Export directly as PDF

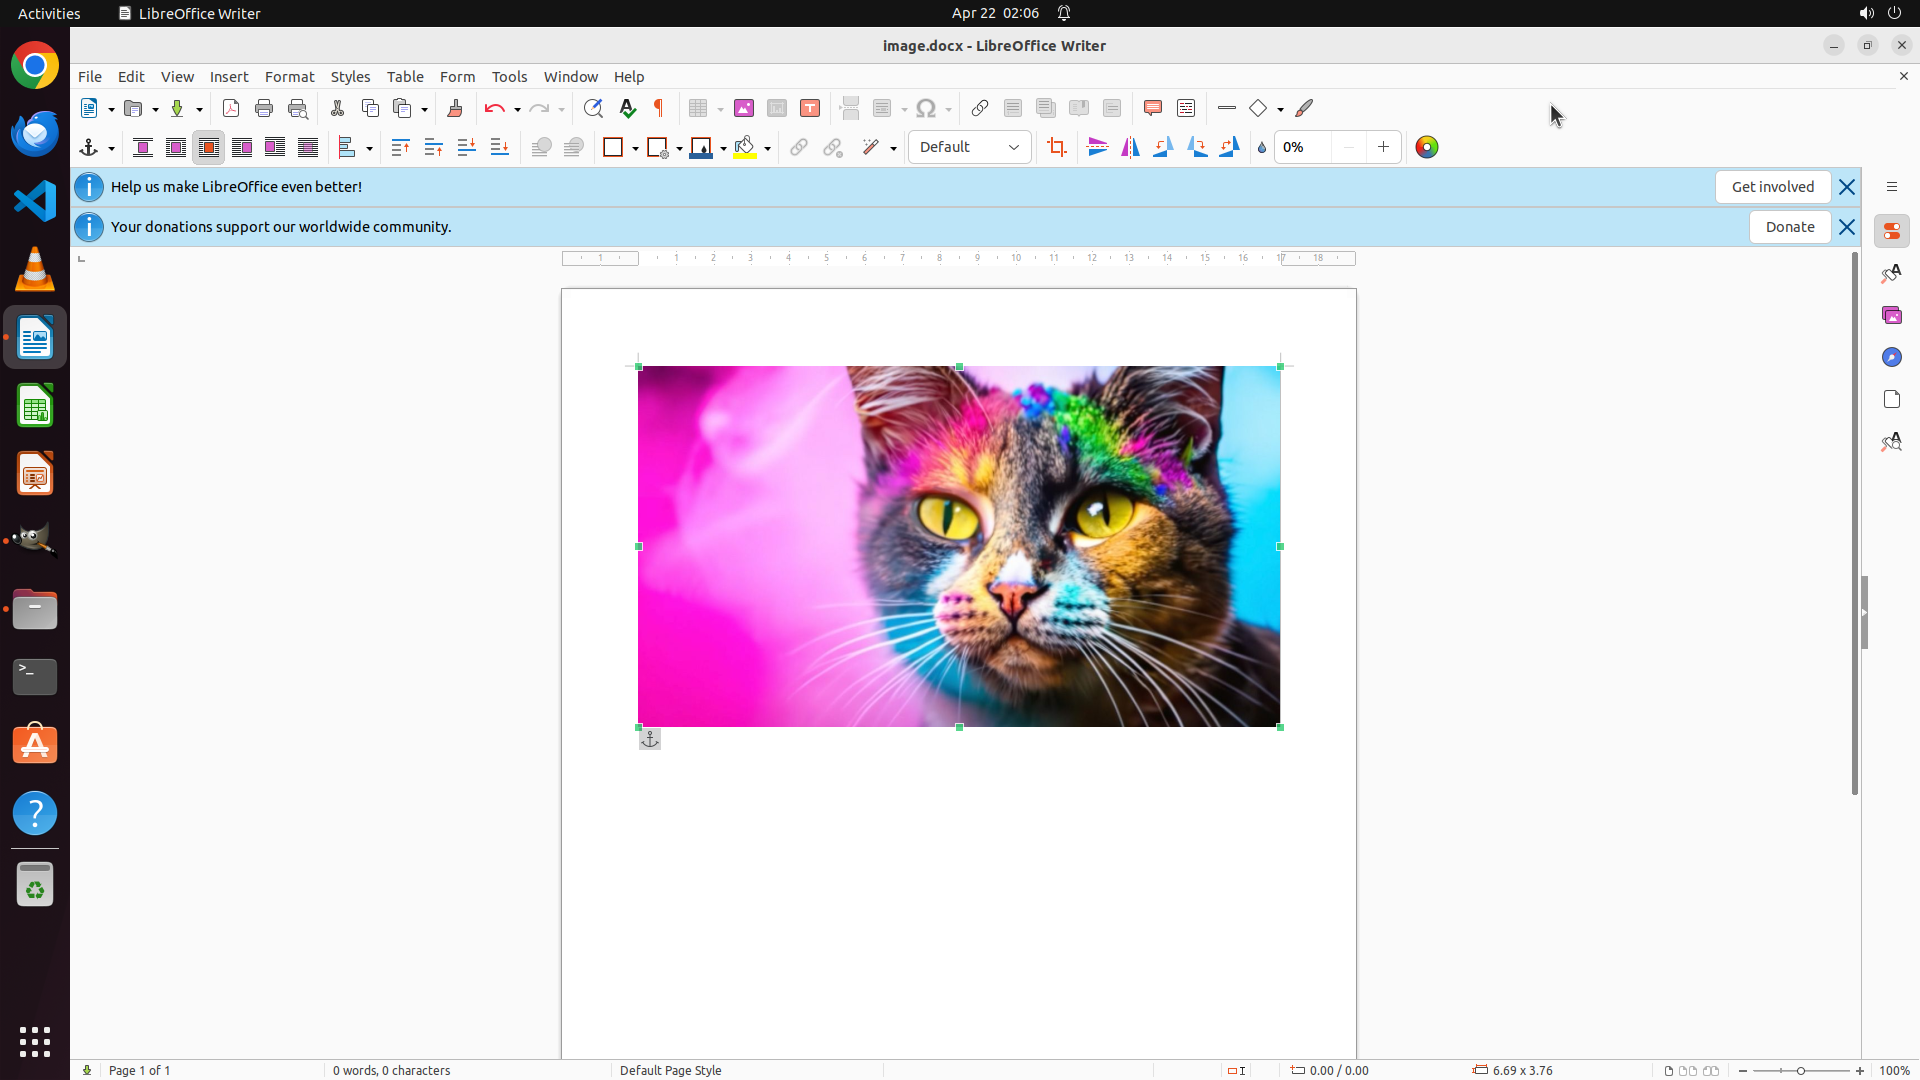pyautogui.click(x=231, y=108)
